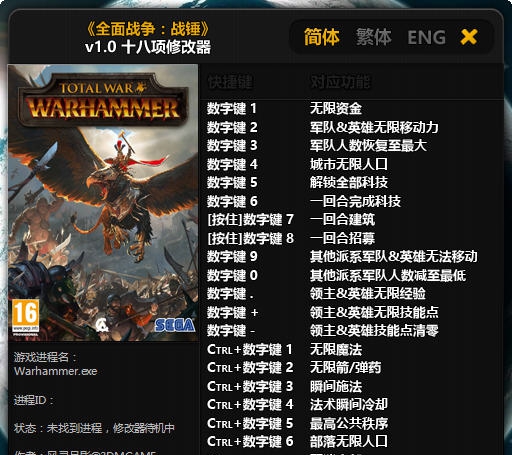Select the 一回合完成科技 entry
This screenshot has width=512, height=455.
(355, 201)
